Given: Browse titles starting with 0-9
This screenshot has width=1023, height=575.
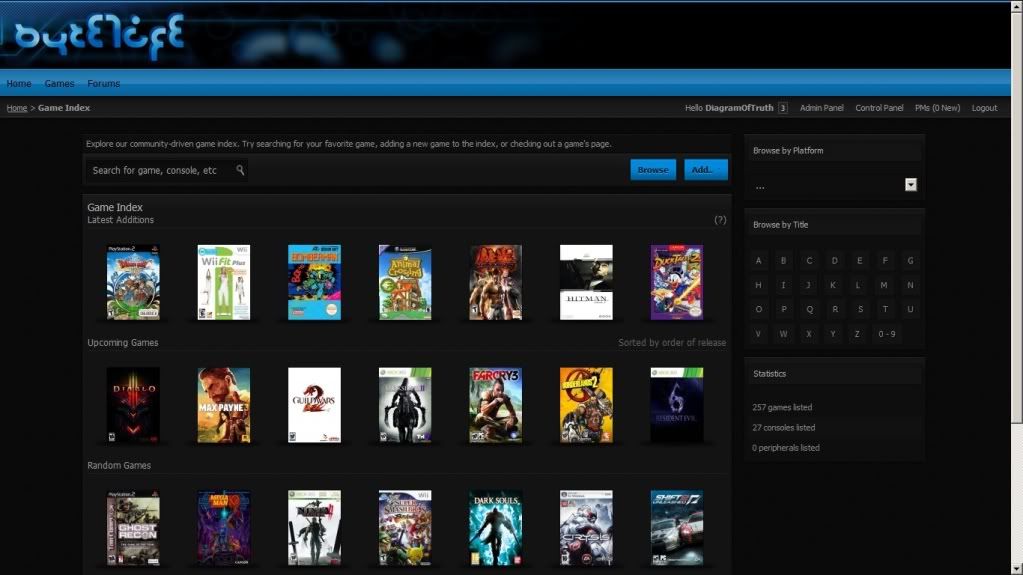Looking at the screenshot, I should (887, 334).
